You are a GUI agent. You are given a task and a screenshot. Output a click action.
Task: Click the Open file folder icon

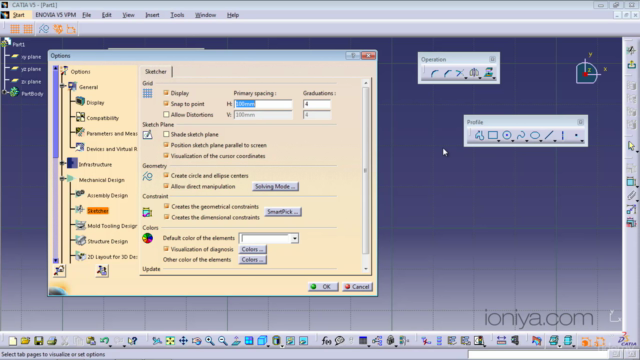click(25, 341)
